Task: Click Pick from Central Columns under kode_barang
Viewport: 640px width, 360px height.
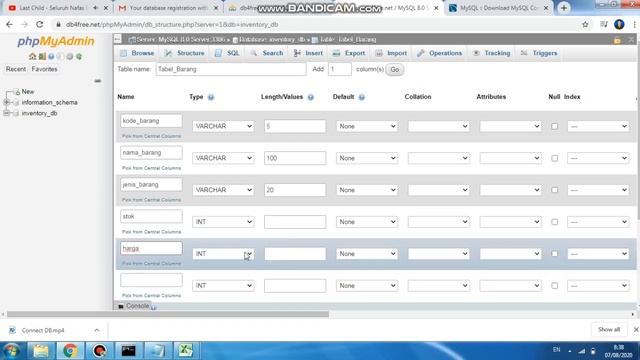Action: point(151,136)
